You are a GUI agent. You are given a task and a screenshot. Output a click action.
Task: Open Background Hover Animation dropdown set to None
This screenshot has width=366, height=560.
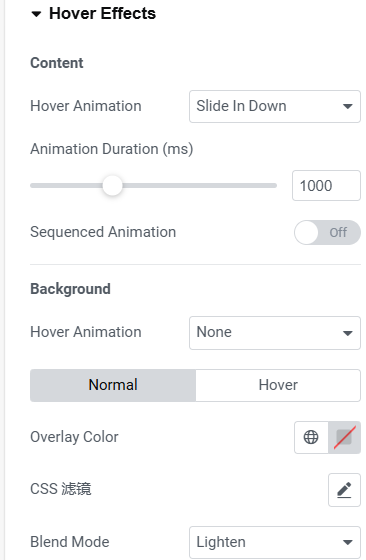275,332
